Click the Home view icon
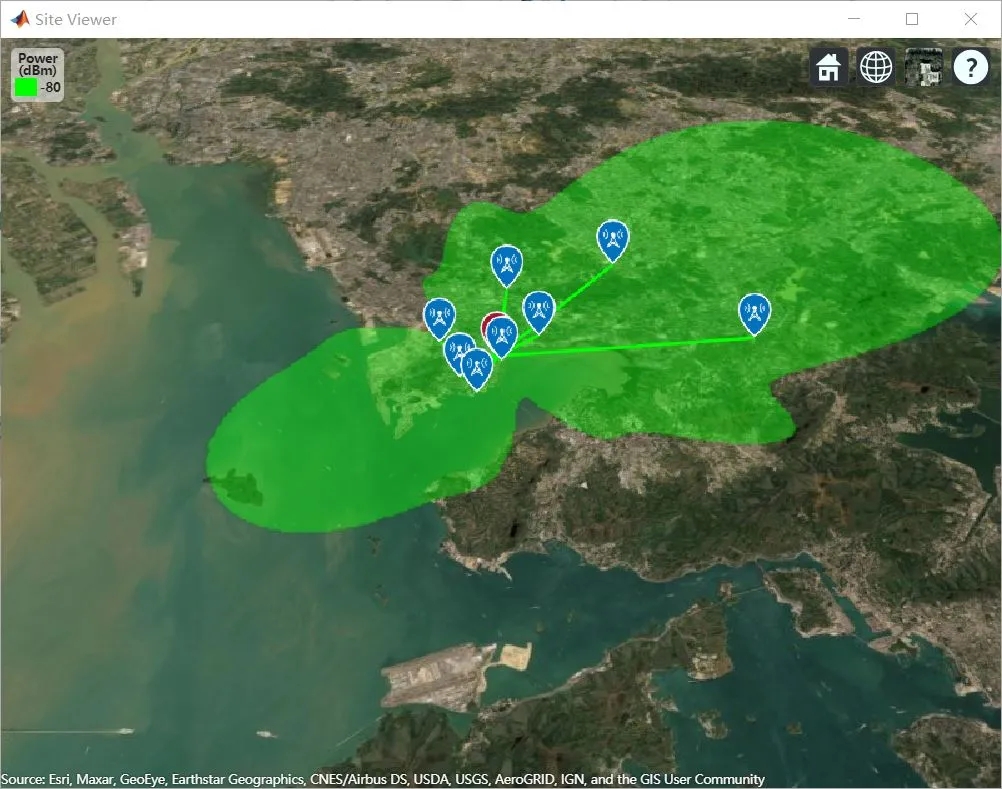1002x789 pixels. [x=829, y=66]
